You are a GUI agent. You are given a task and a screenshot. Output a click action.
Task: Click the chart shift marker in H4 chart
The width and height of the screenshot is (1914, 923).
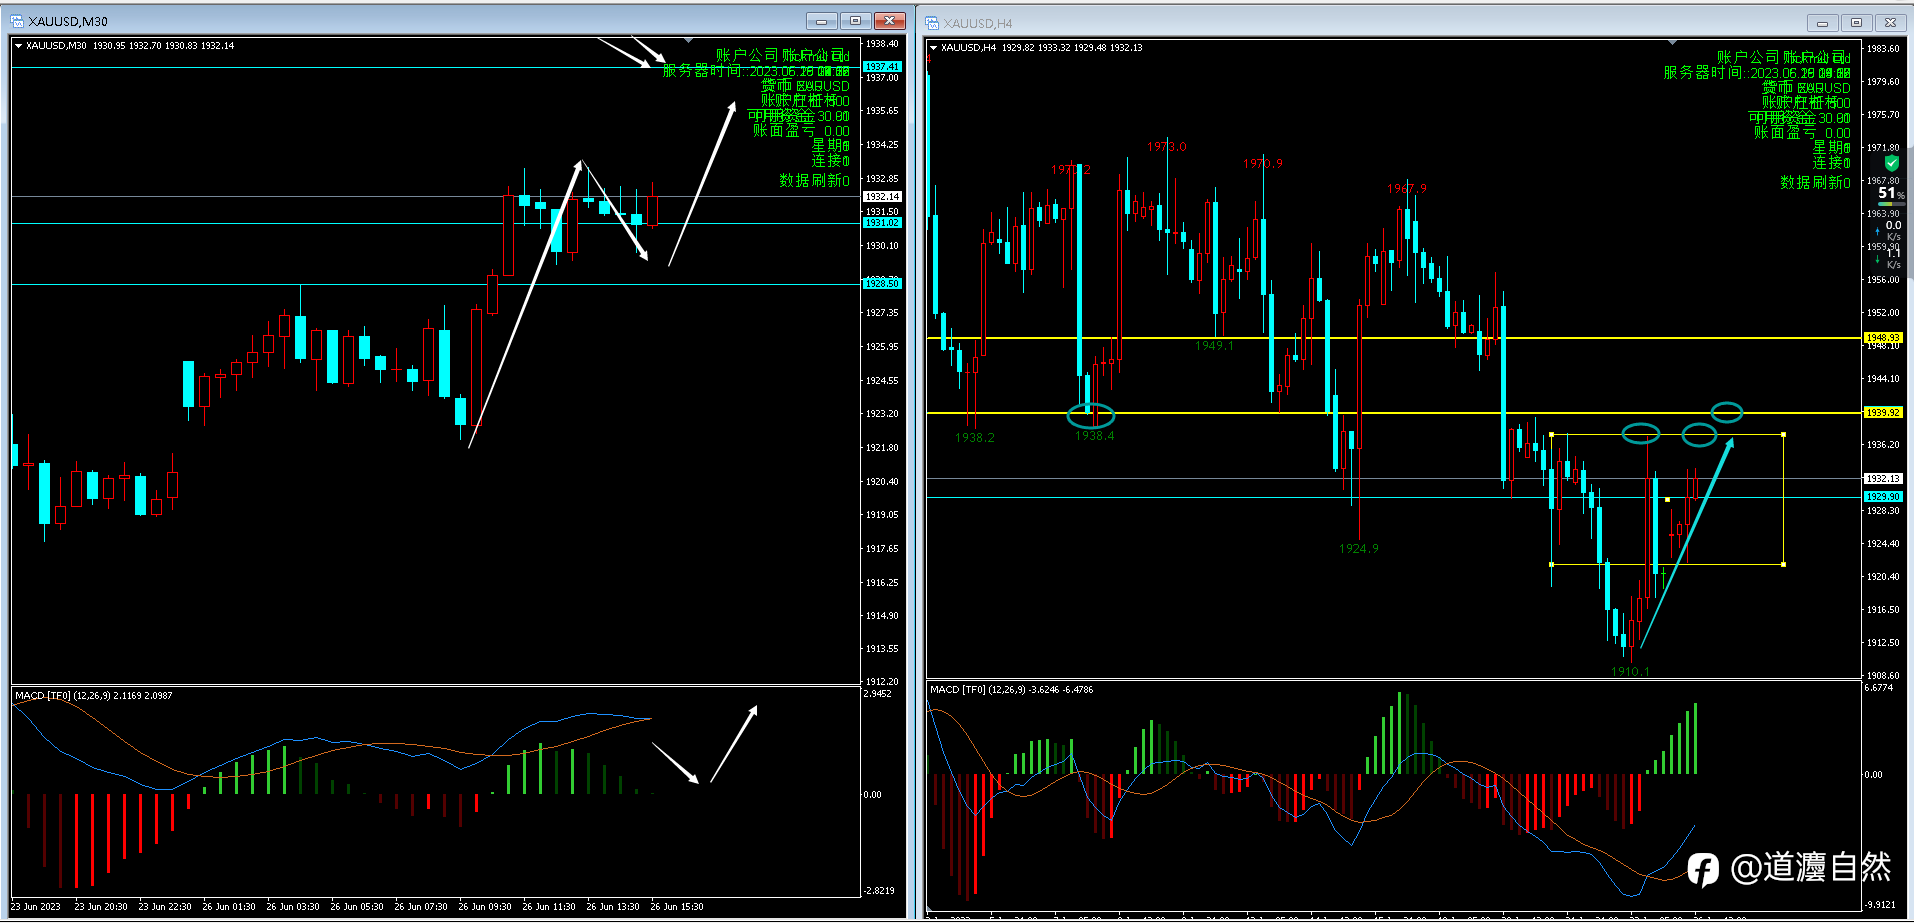pyautogui.click(x=1673, y=43)
